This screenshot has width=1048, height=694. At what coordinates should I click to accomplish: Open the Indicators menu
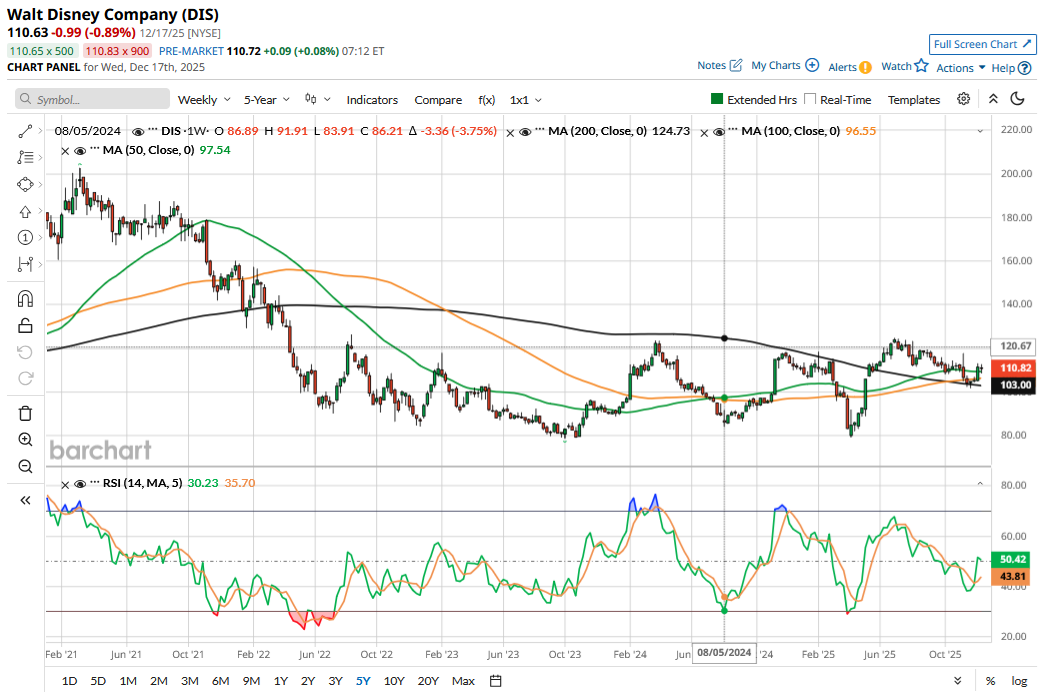[372, 100]
